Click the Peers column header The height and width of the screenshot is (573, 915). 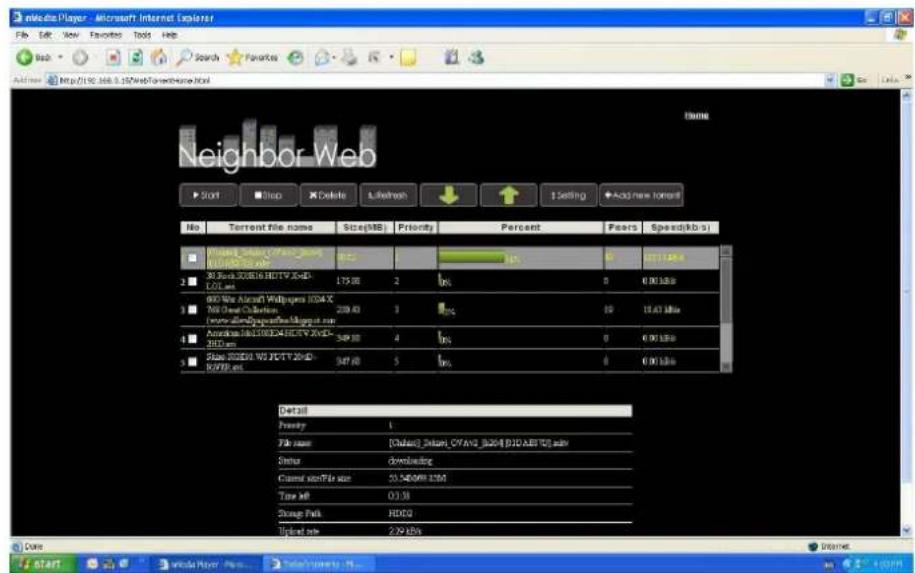pyautogui.click(x=623, y=228)
